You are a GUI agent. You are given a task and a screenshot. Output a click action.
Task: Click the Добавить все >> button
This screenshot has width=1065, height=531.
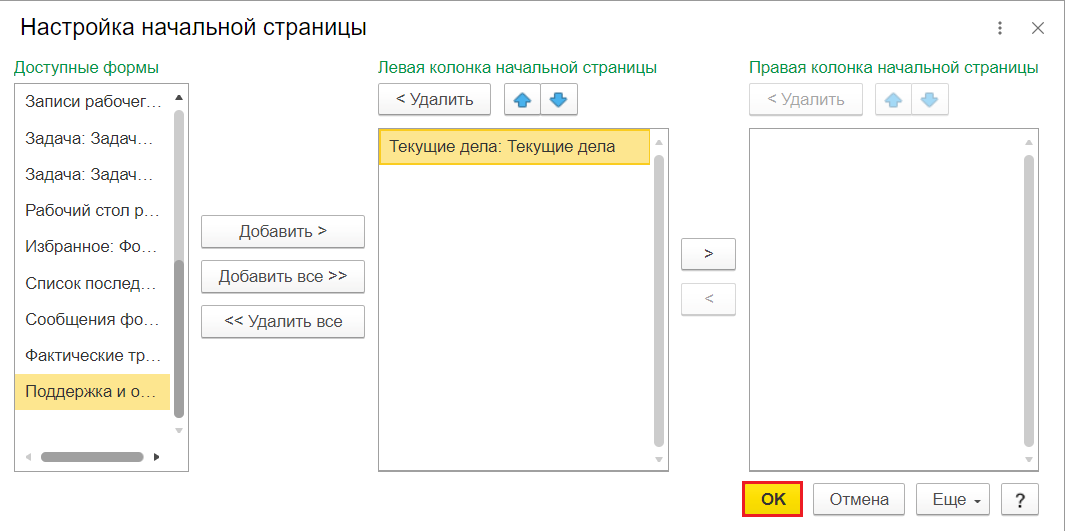(283, 276)
